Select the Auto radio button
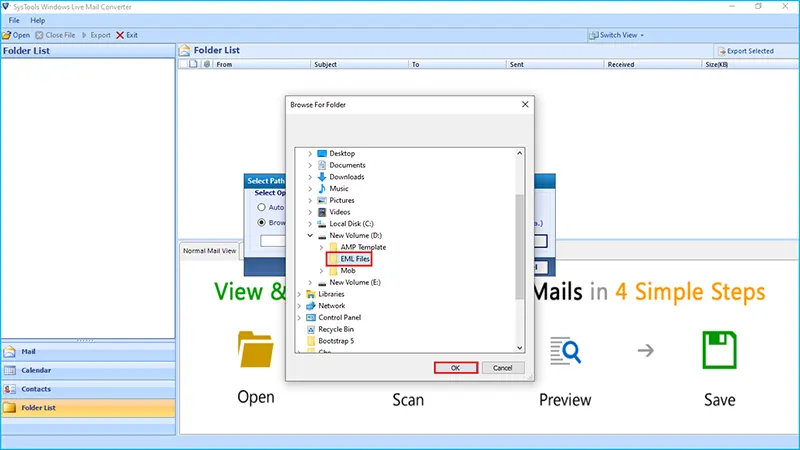 tap(261, 207)
